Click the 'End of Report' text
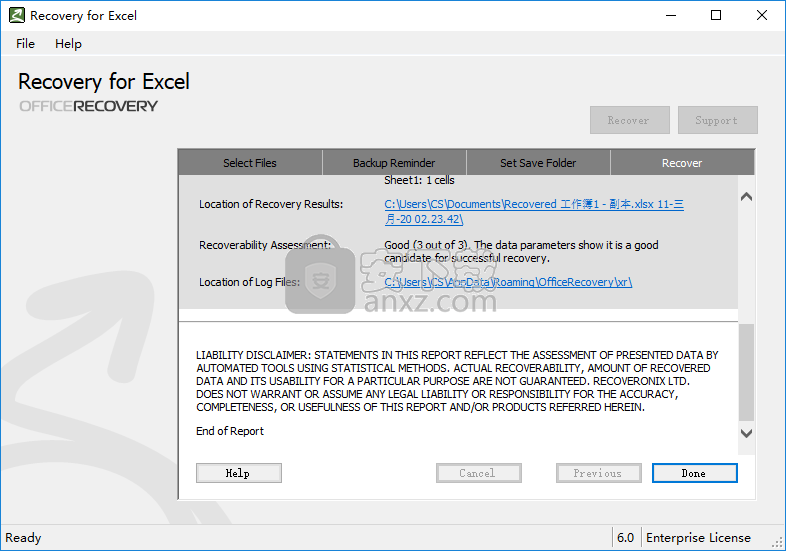Viewport: 786px width, 551px height. click(x=230, y=431)
